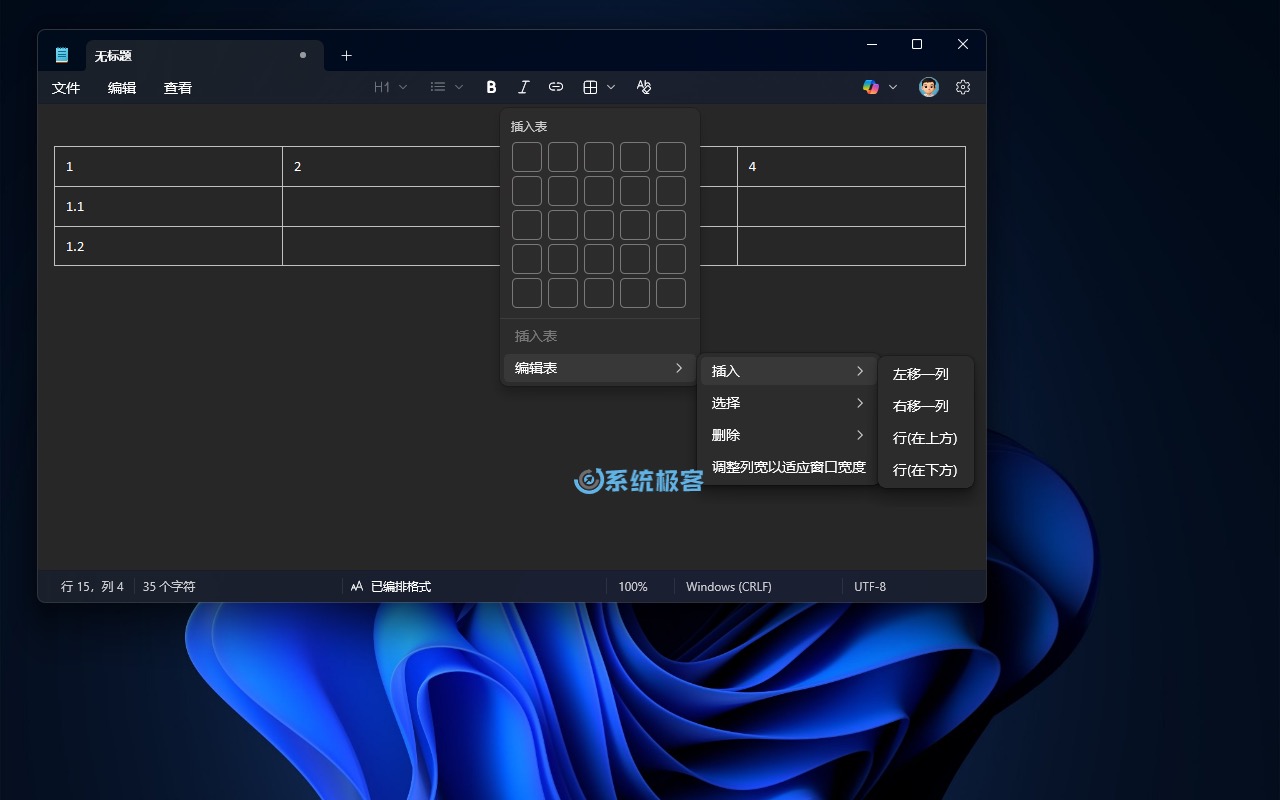The width and height of the screenshot is (1280, 800).
Task: Expand the Copilot dropdown arrow
Action: pos(893,87)
